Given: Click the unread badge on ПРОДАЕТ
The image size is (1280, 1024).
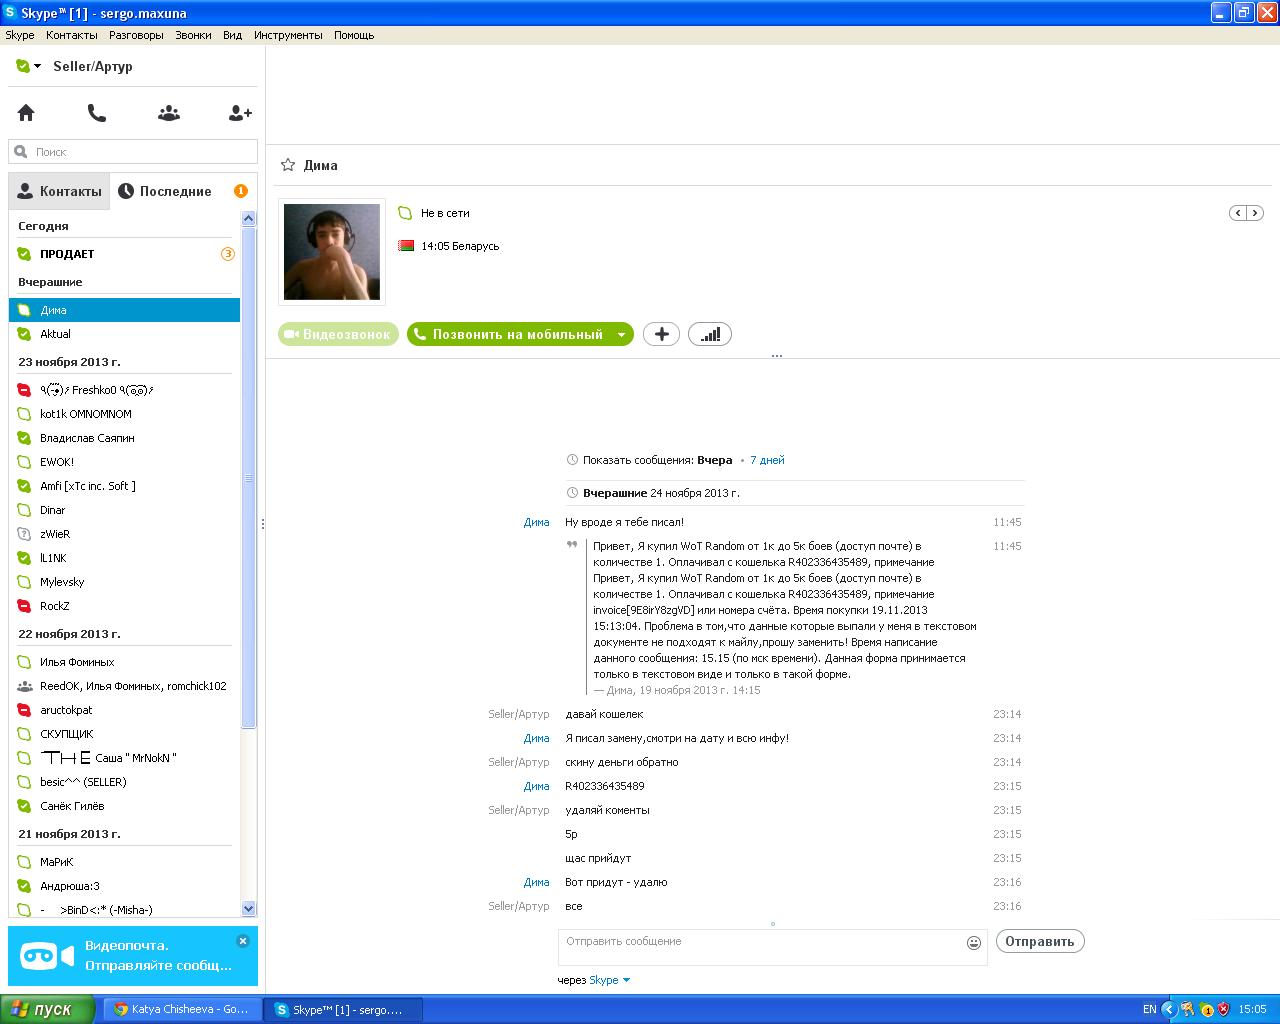Looking at the screenshot, I should [228, 254].
